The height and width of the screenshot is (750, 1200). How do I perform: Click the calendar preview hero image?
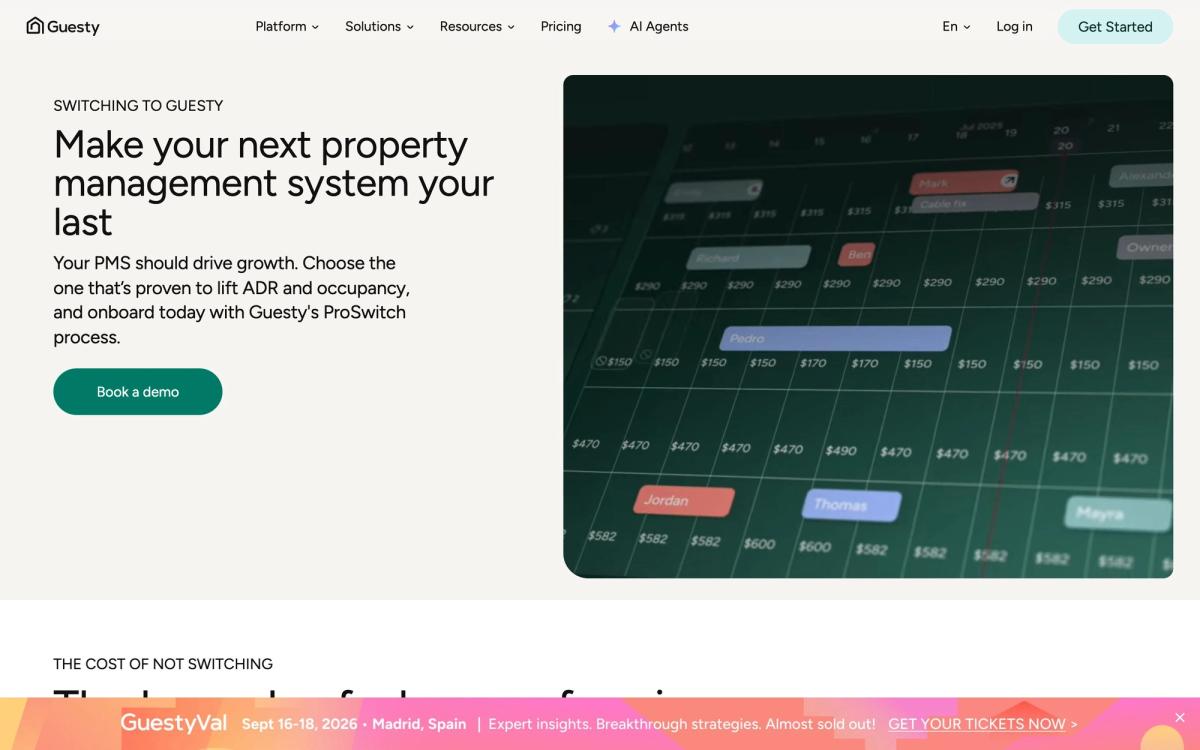[868, 326]
